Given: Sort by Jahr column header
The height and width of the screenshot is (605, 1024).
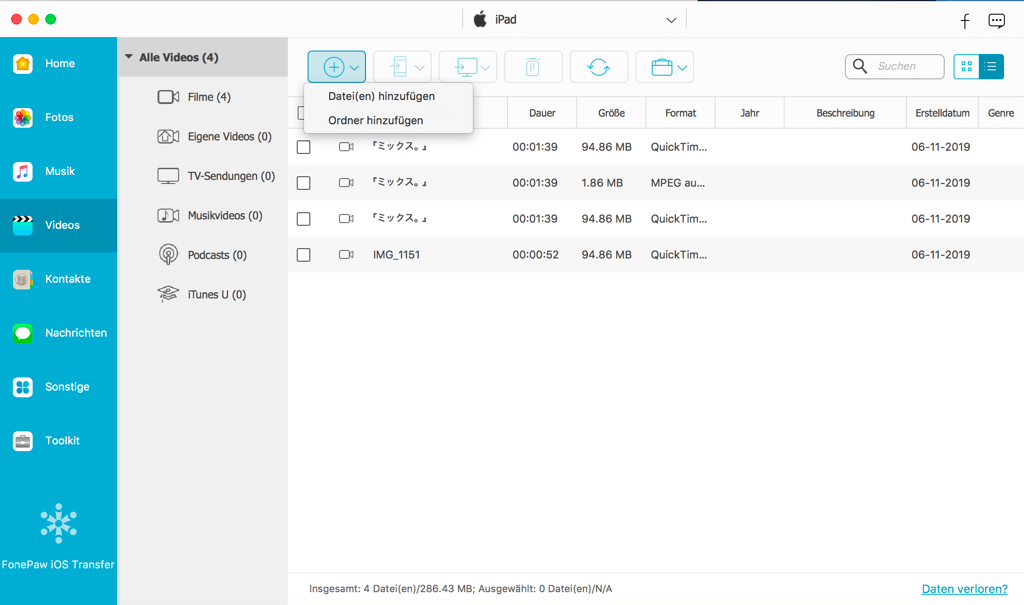Looking at the screenshot, I should (x=750, y=113).
